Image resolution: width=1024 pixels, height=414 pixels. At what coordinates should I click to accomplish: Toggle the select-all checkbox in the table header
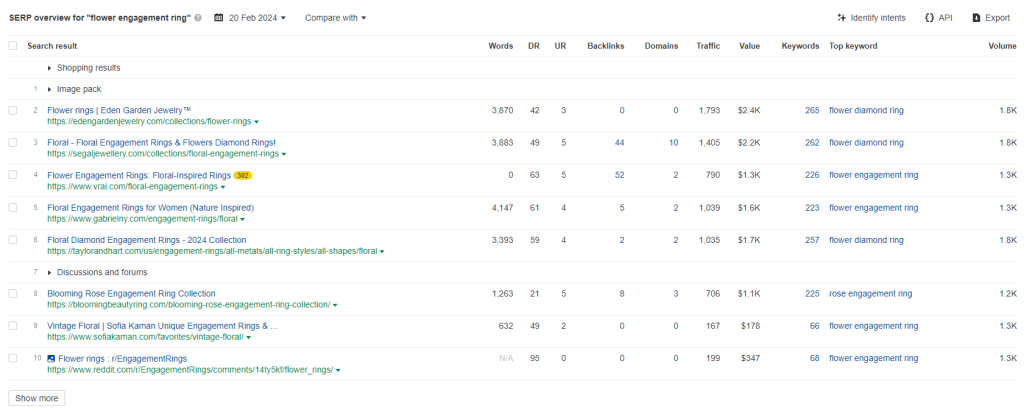click(x=13, y=46)
